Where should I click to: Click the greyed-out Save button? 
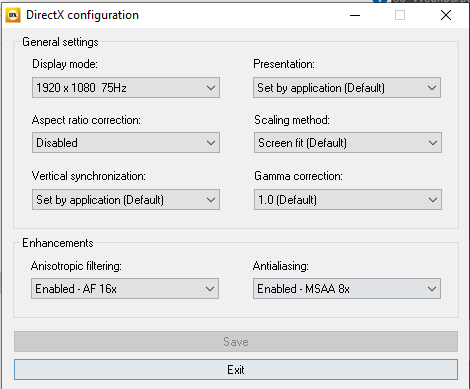pos(236,342)
